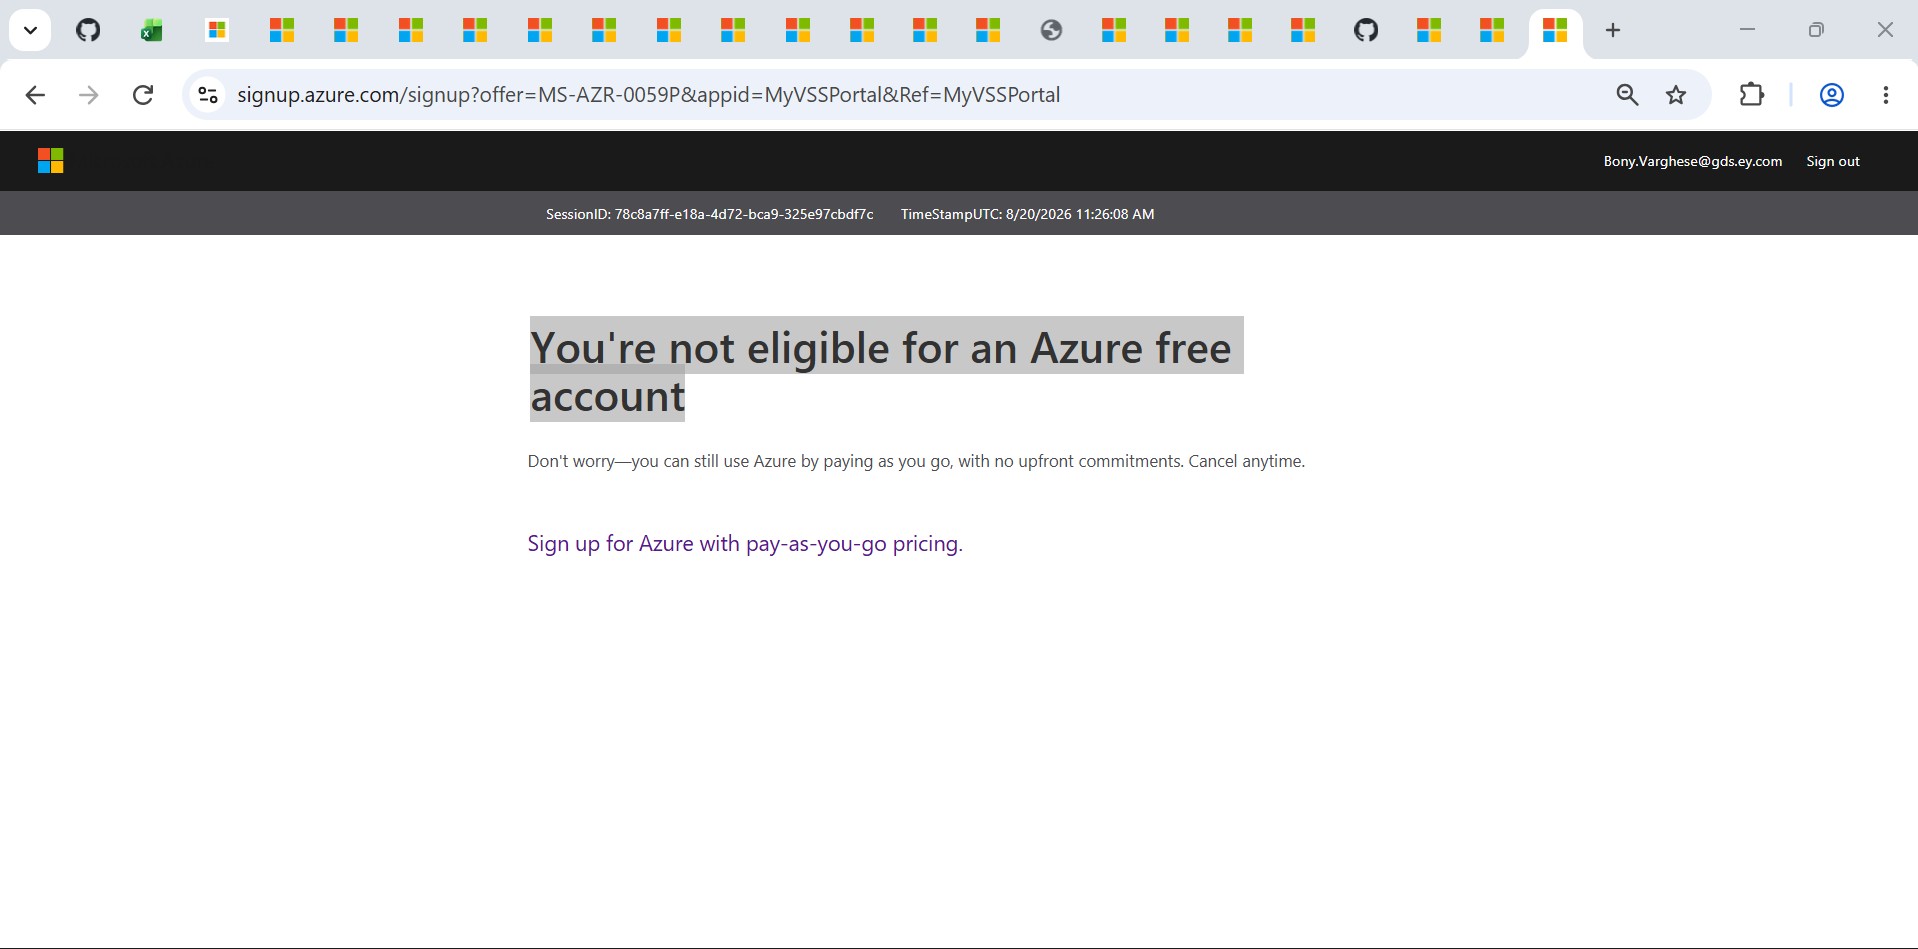Click the SessionID text in banner
The height and width of the screenshot is (949, 1918).
tap(709, 214)
